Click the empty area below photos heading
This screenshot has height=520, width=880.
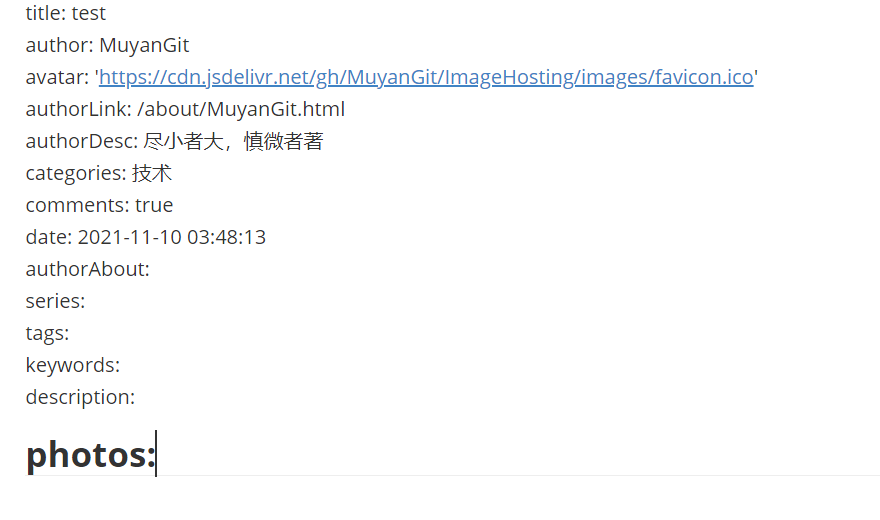[440, 498]
